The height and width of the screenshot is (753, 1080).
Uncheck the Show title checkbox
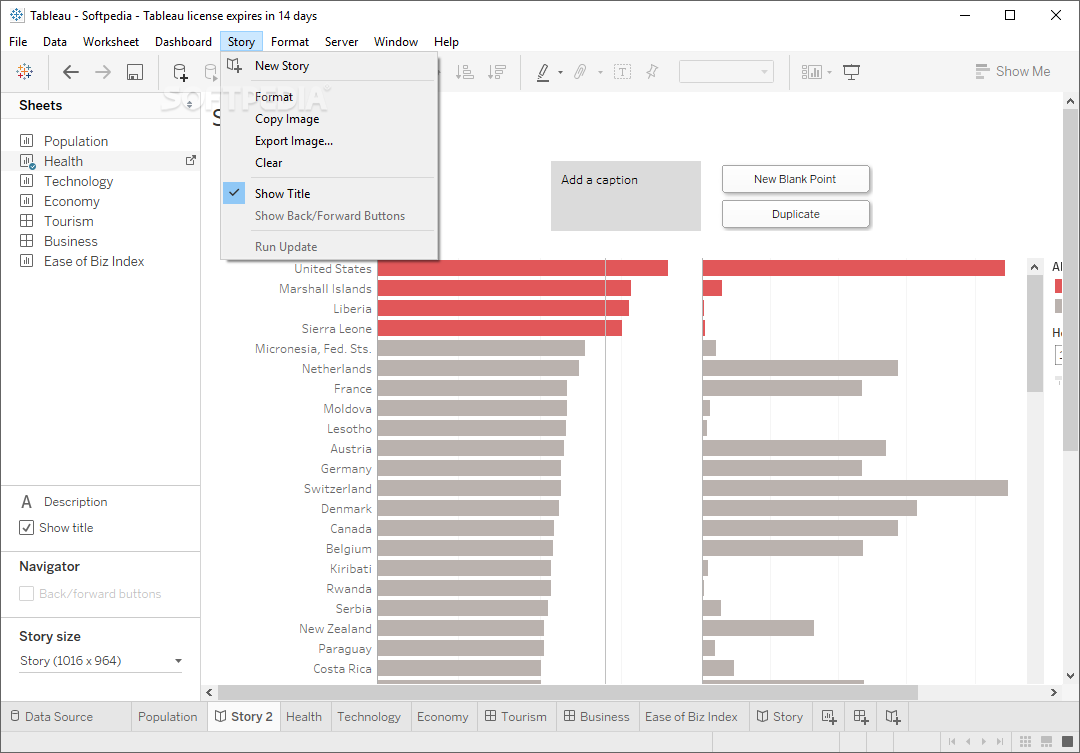(x=26, y=528)
